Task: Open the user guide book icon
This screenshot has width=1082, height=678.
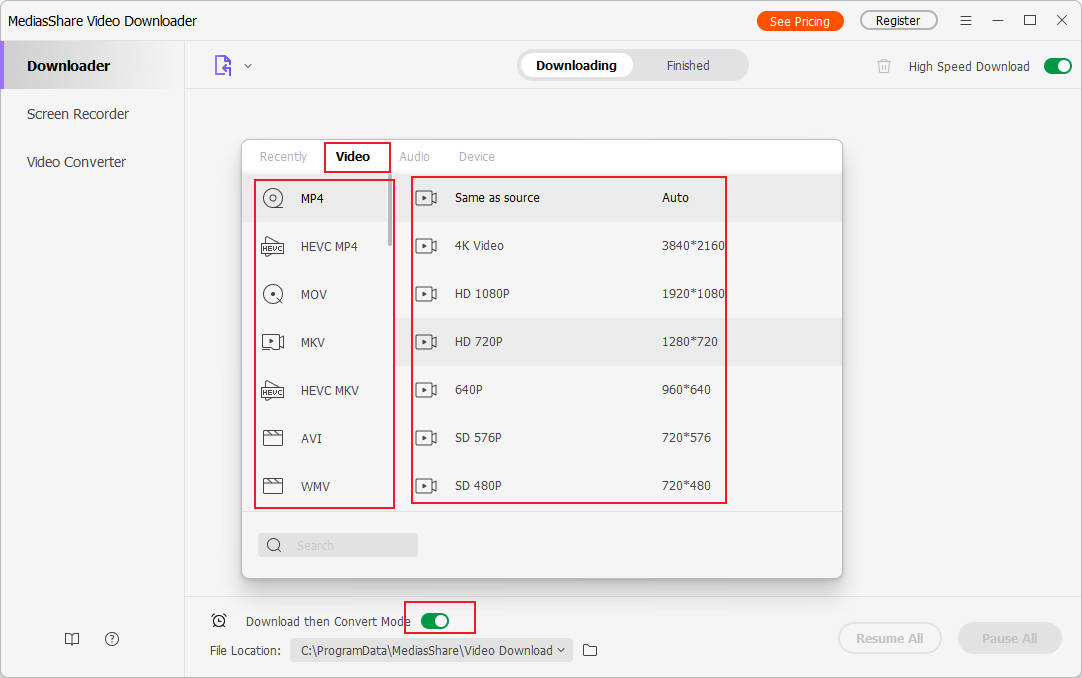Action: click(x=72, y=639)
